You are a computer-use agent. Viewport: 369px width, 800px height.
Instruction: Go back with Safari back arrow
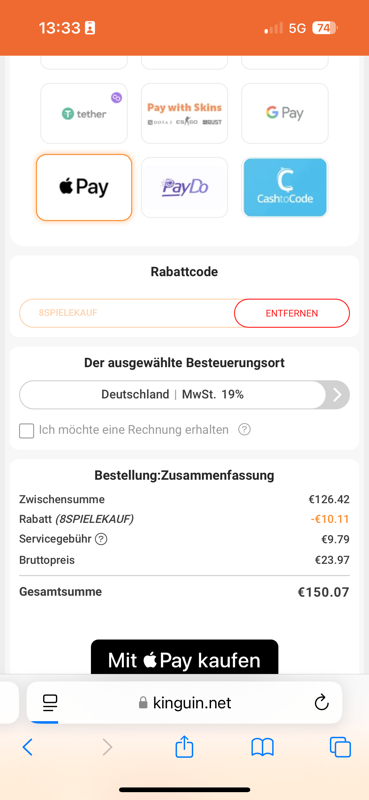pyautogui.click(x=28, y=747)
